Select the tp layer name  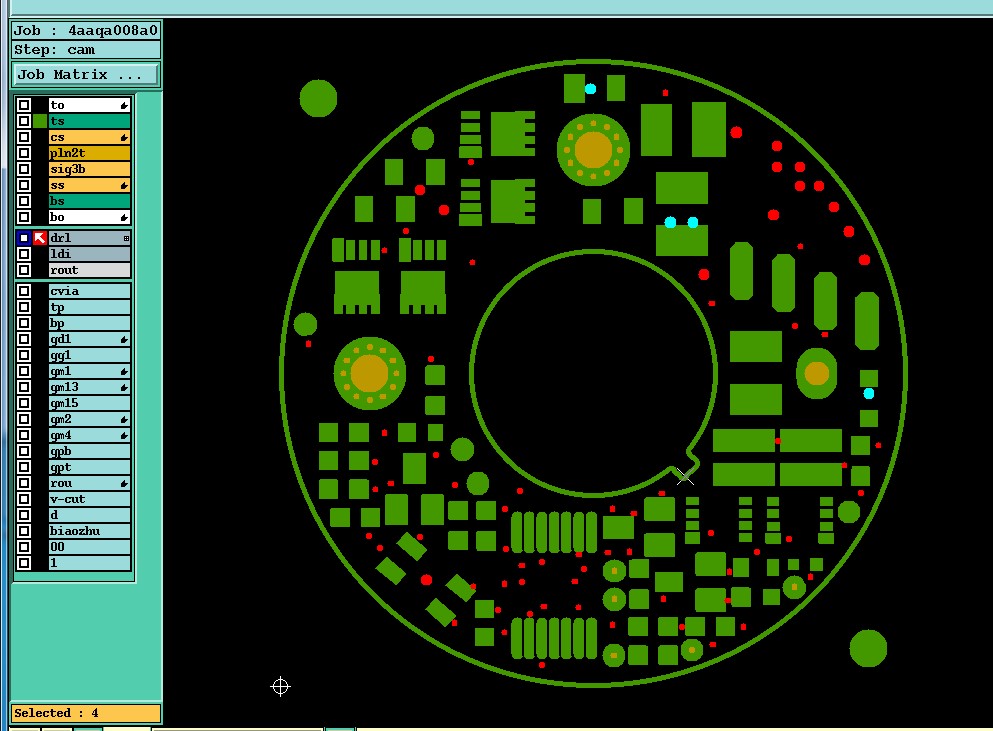(89, 307)
